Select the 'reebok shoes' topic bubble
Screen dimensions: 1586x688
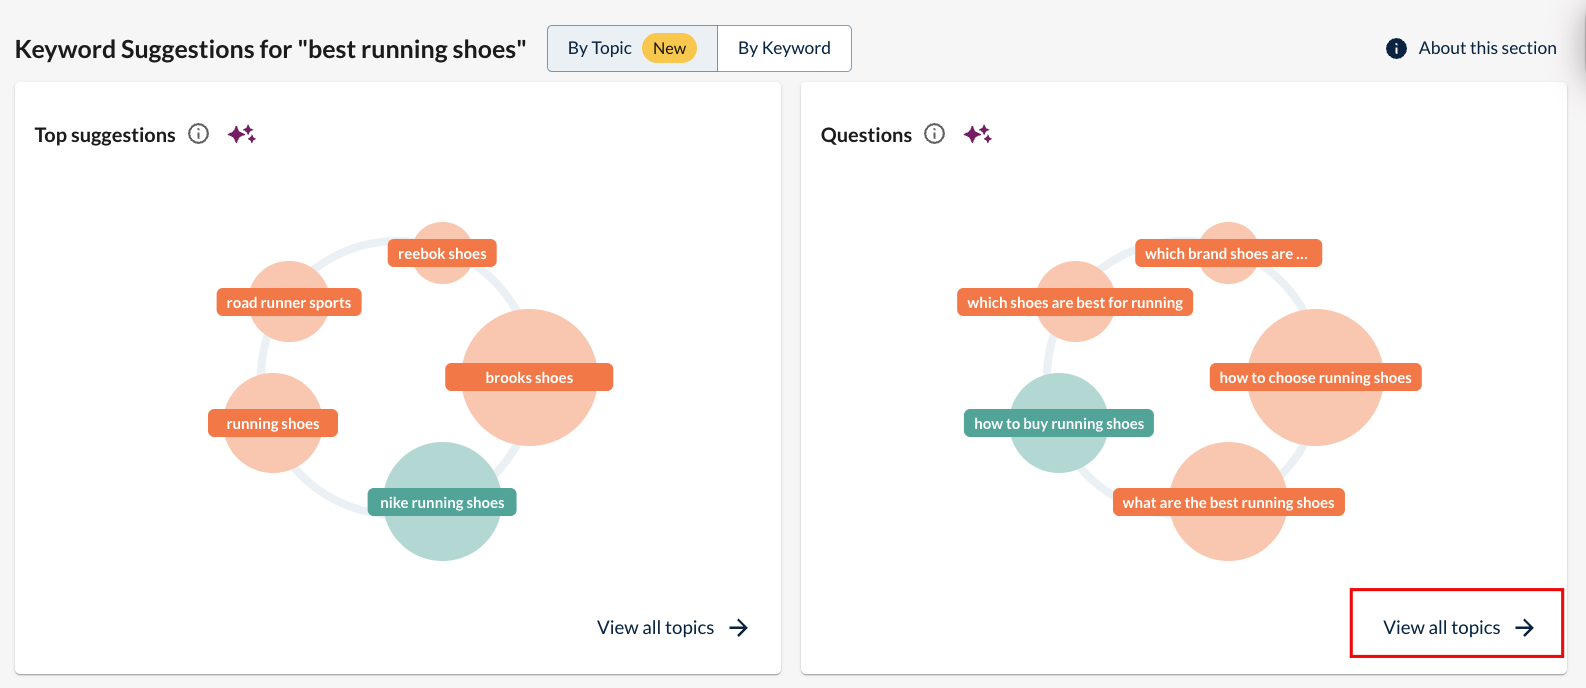point(442,254)
